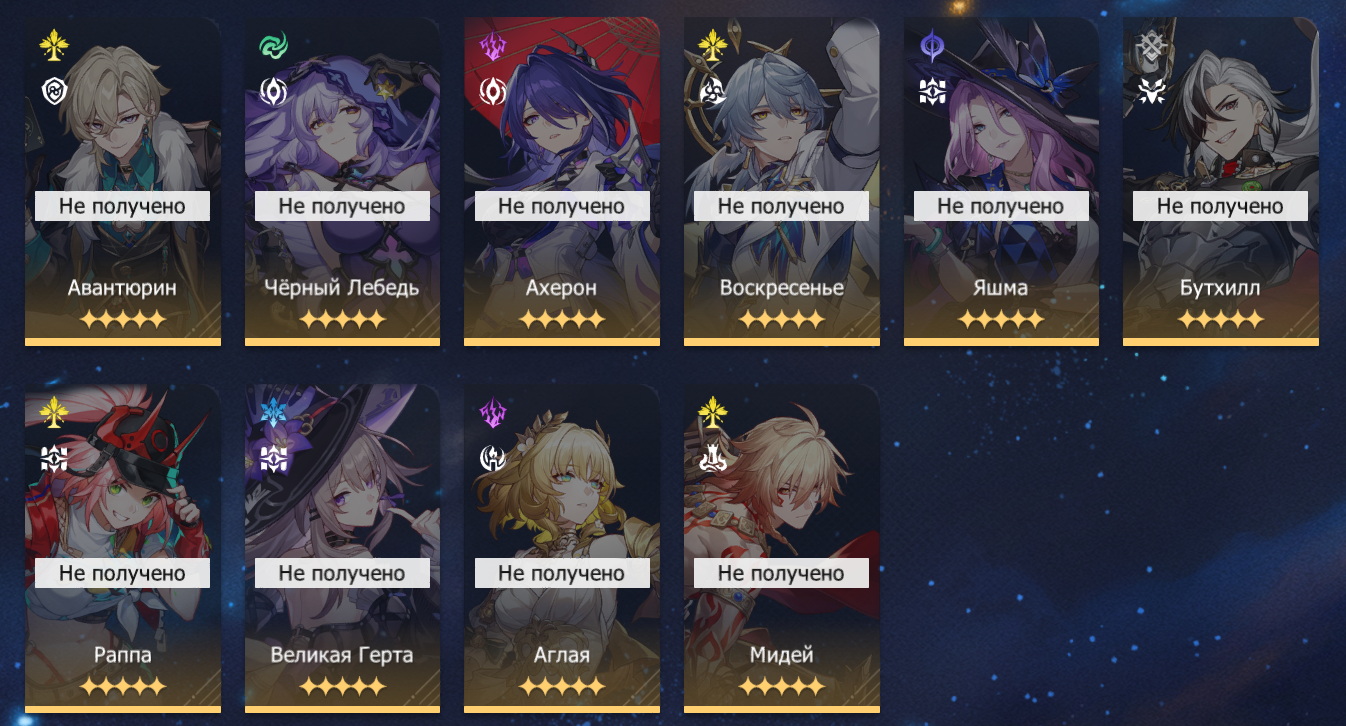Click the Imaginary element icon on Авантюрин card

tap(53, 45)
